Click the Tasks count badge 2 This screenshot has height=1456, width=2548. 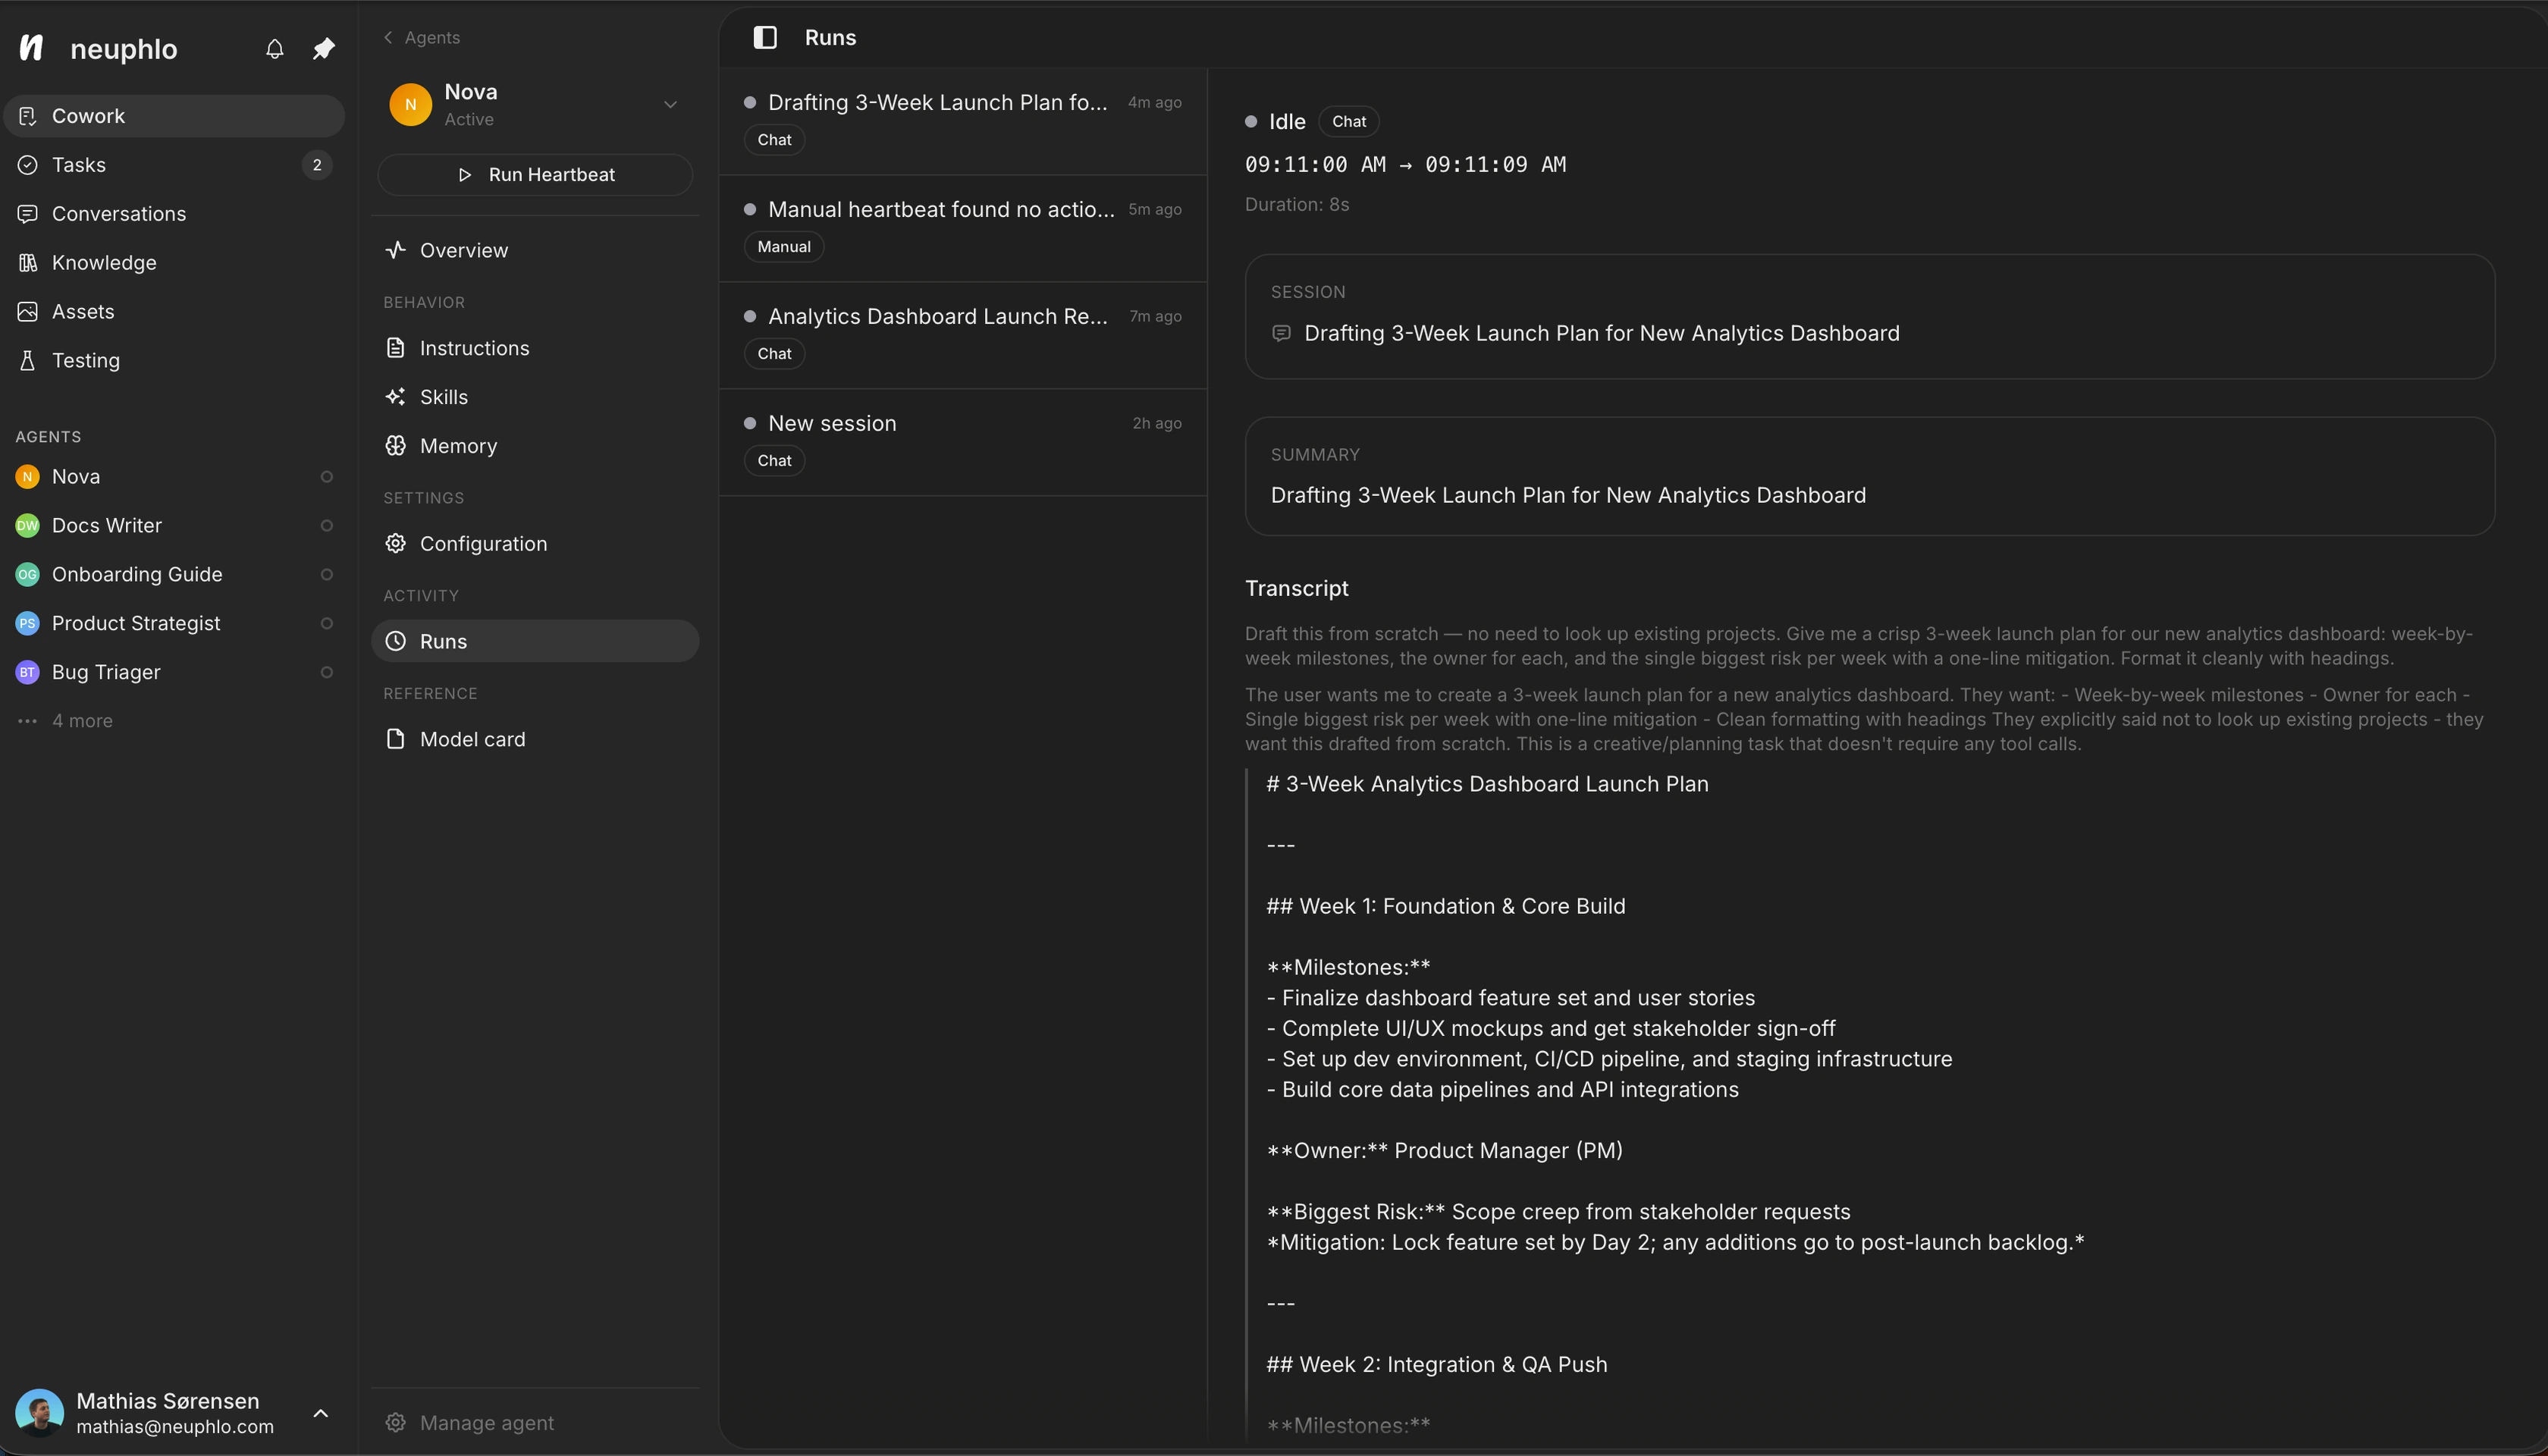pos(317,165)
